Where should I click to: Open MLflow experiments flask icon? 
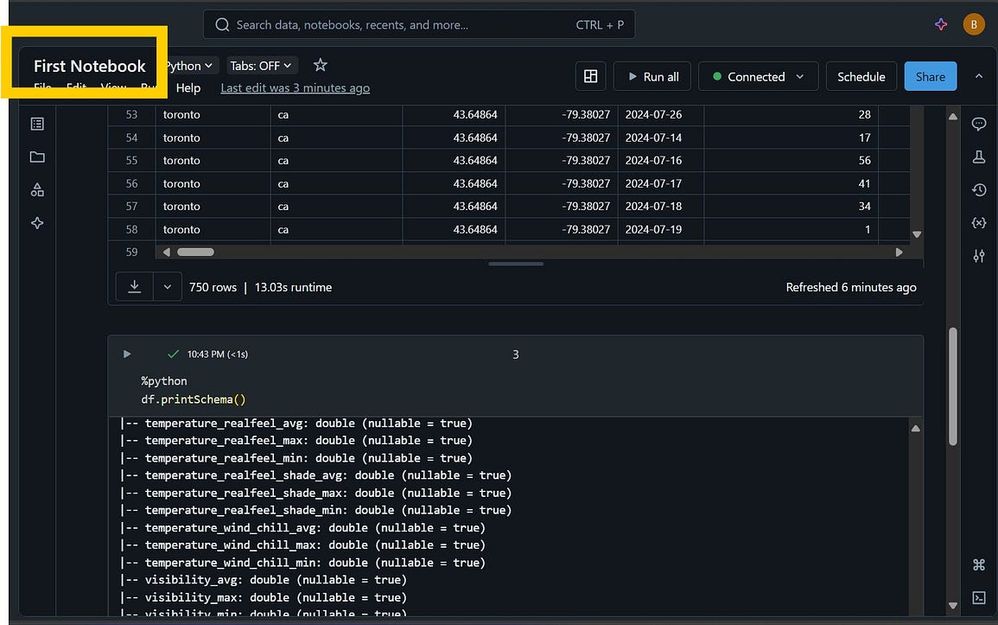coord(979,157)
